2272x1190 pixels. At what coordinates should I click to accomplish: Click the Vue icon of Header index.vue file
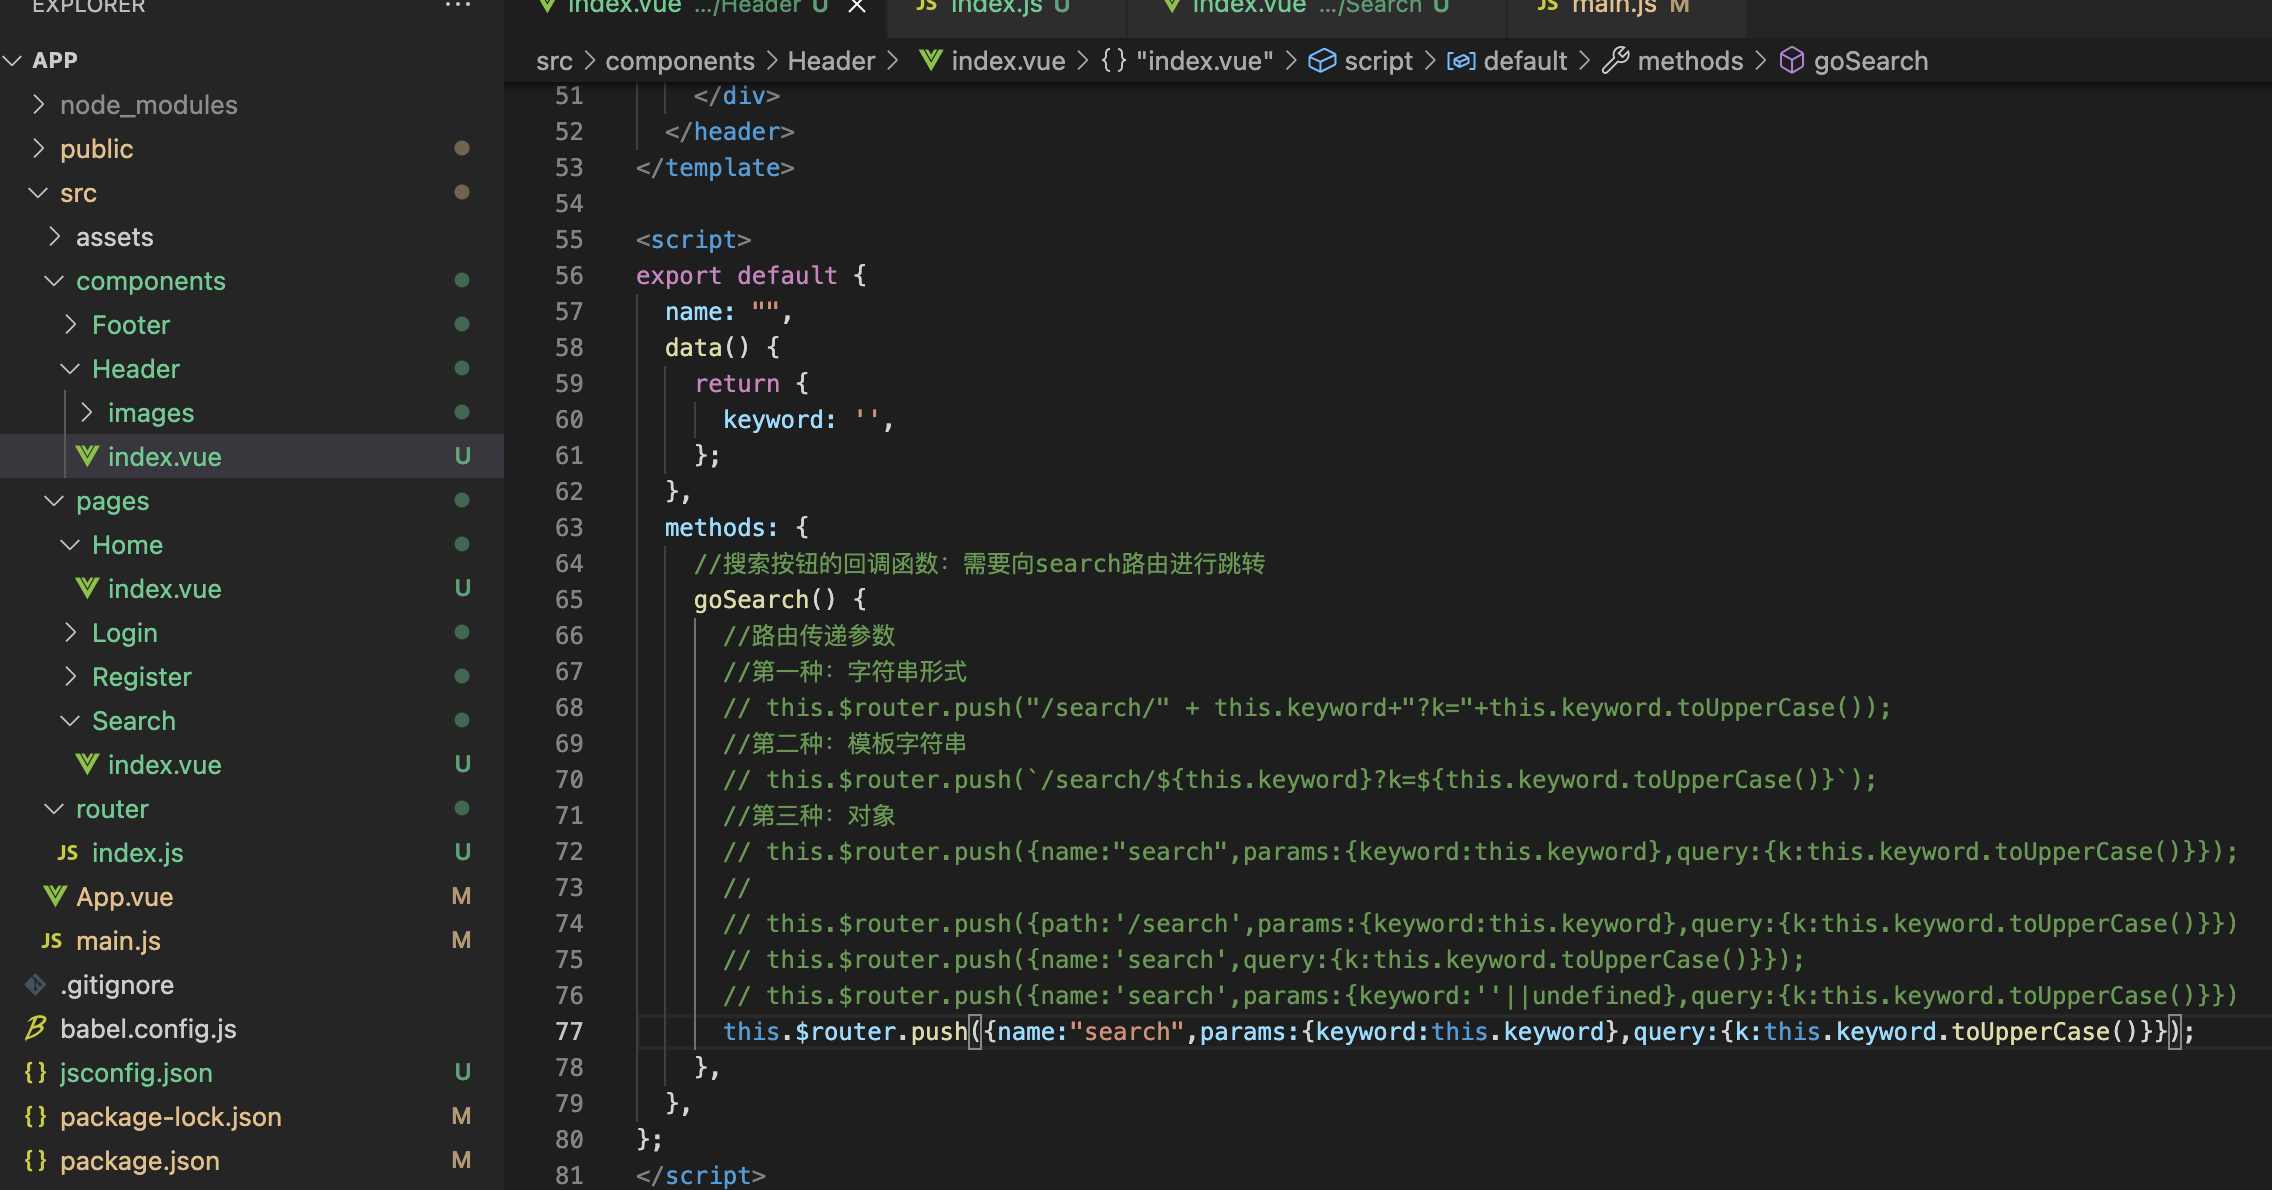pos(87,456)
